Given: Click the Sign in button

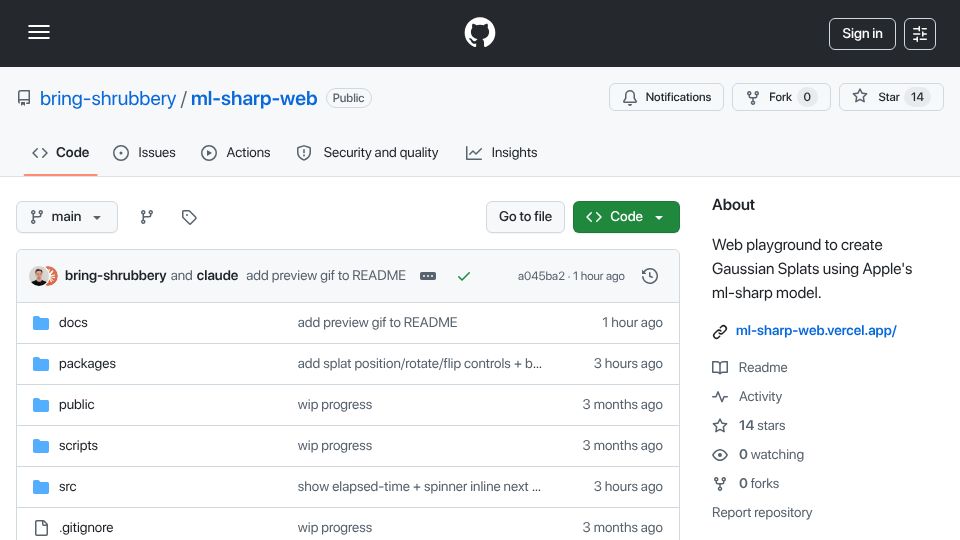Looking at the screenshot, I should 862,34.
